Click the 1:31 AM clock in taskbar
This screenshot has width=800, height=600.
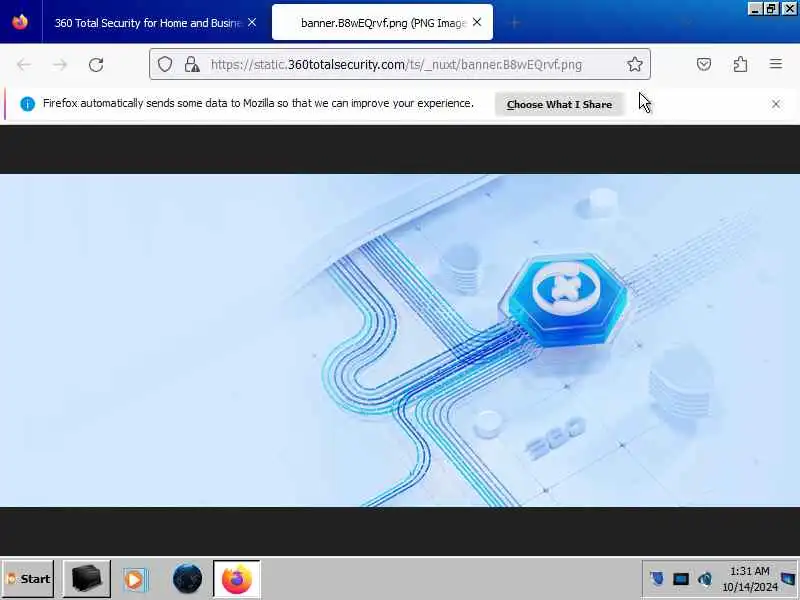tap(749, 579)
